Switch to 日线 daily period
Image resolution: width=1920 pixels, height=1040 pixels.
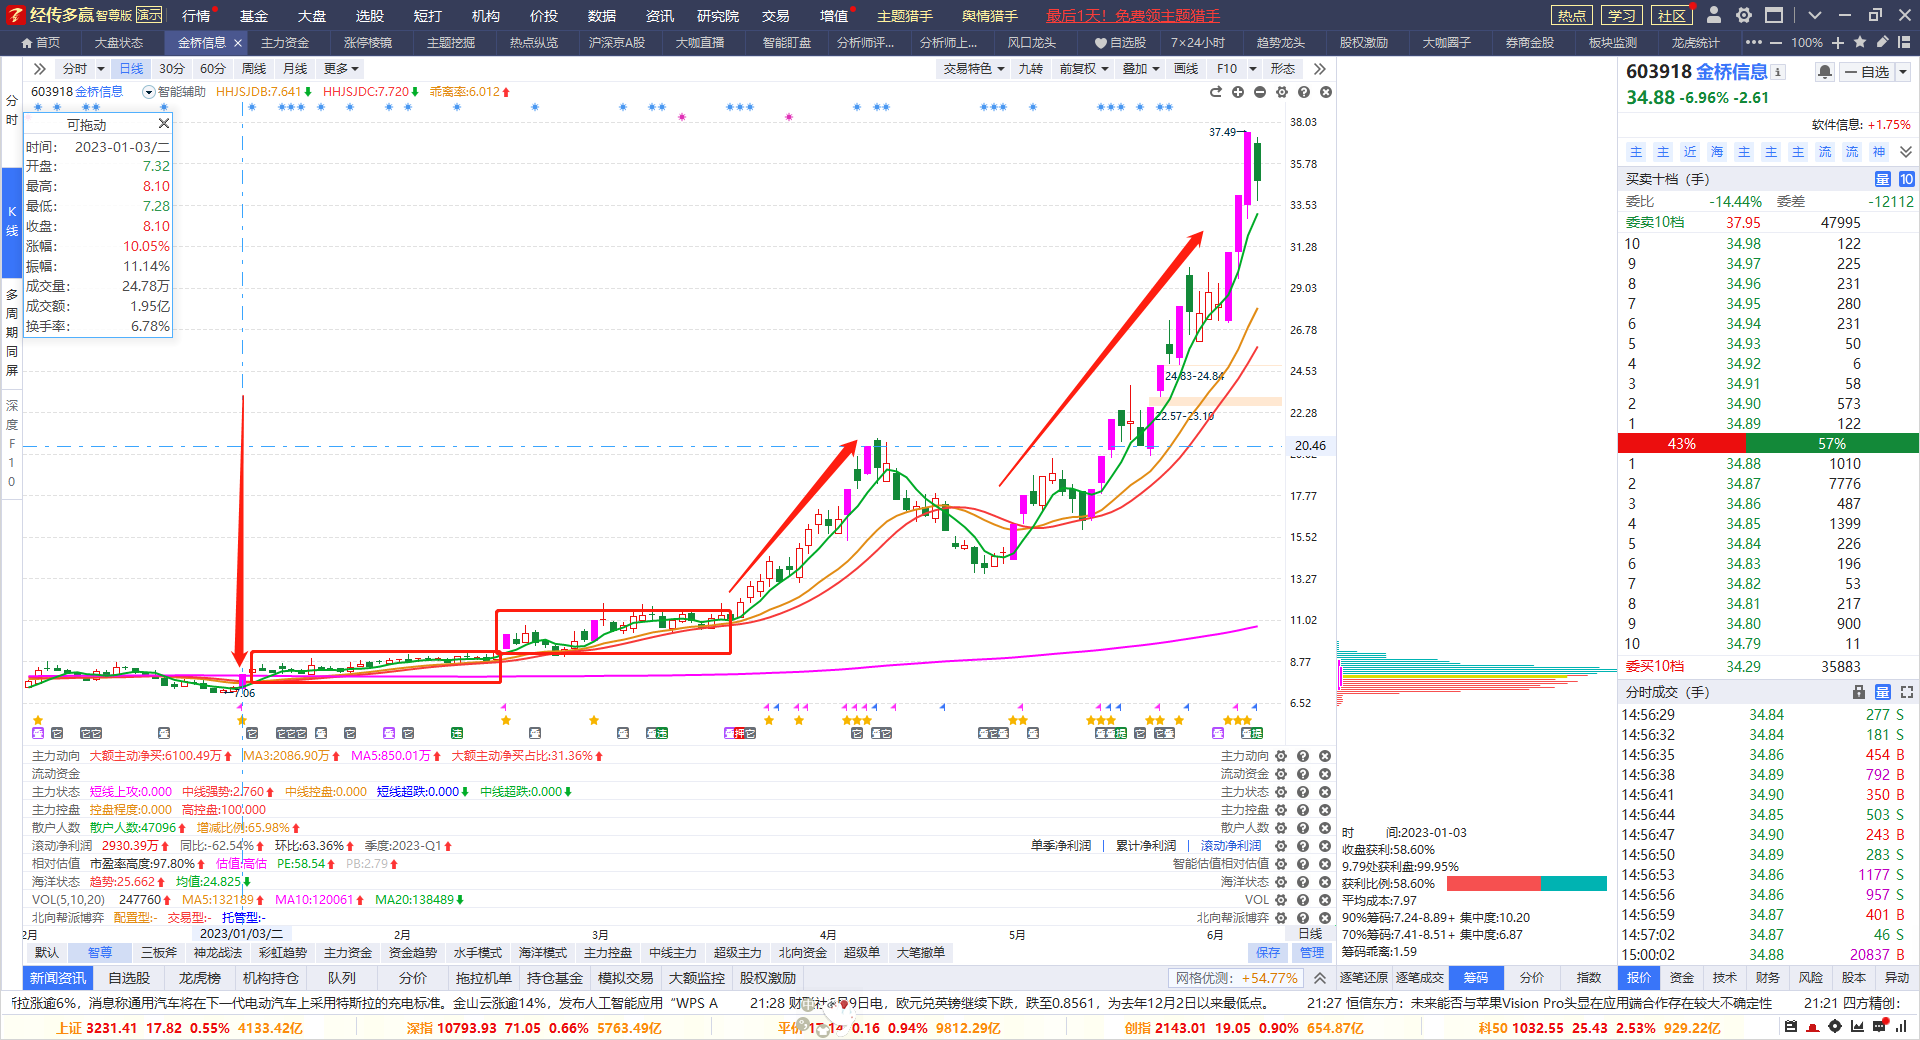click(131, 69)
